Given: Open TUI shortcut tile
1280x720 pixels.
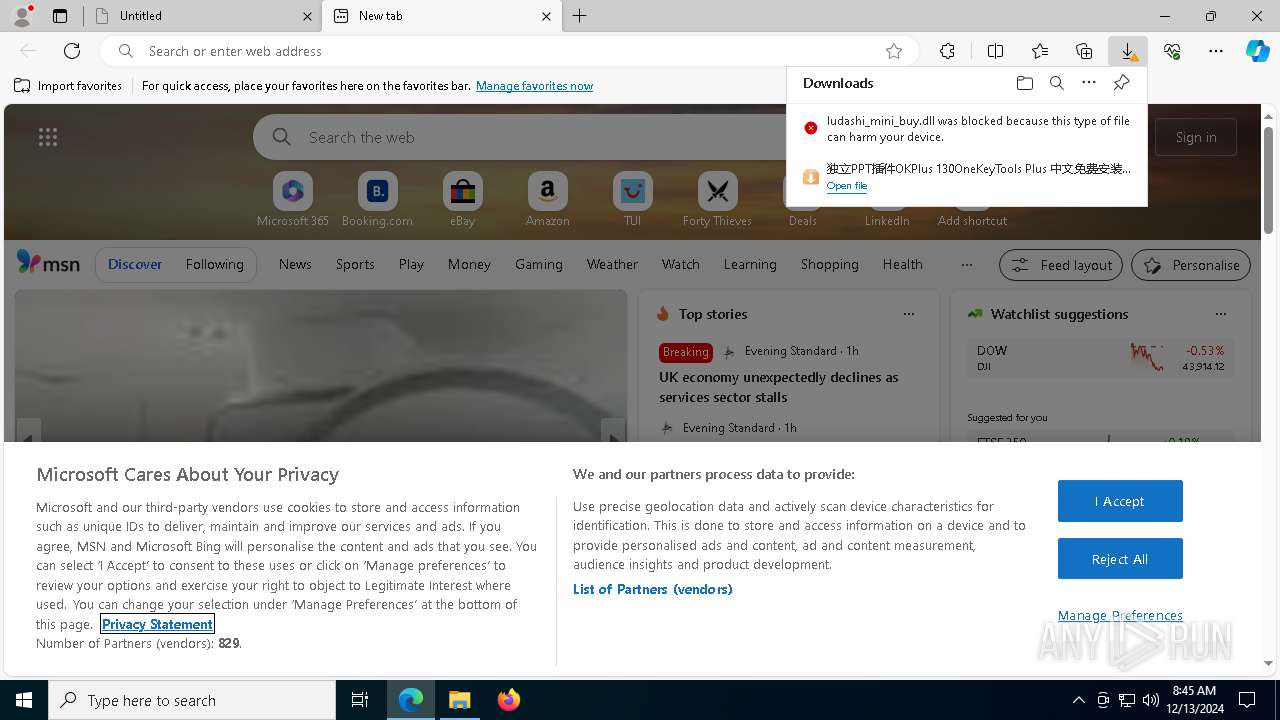Looking at the screenshot, I should click(632, 199).
